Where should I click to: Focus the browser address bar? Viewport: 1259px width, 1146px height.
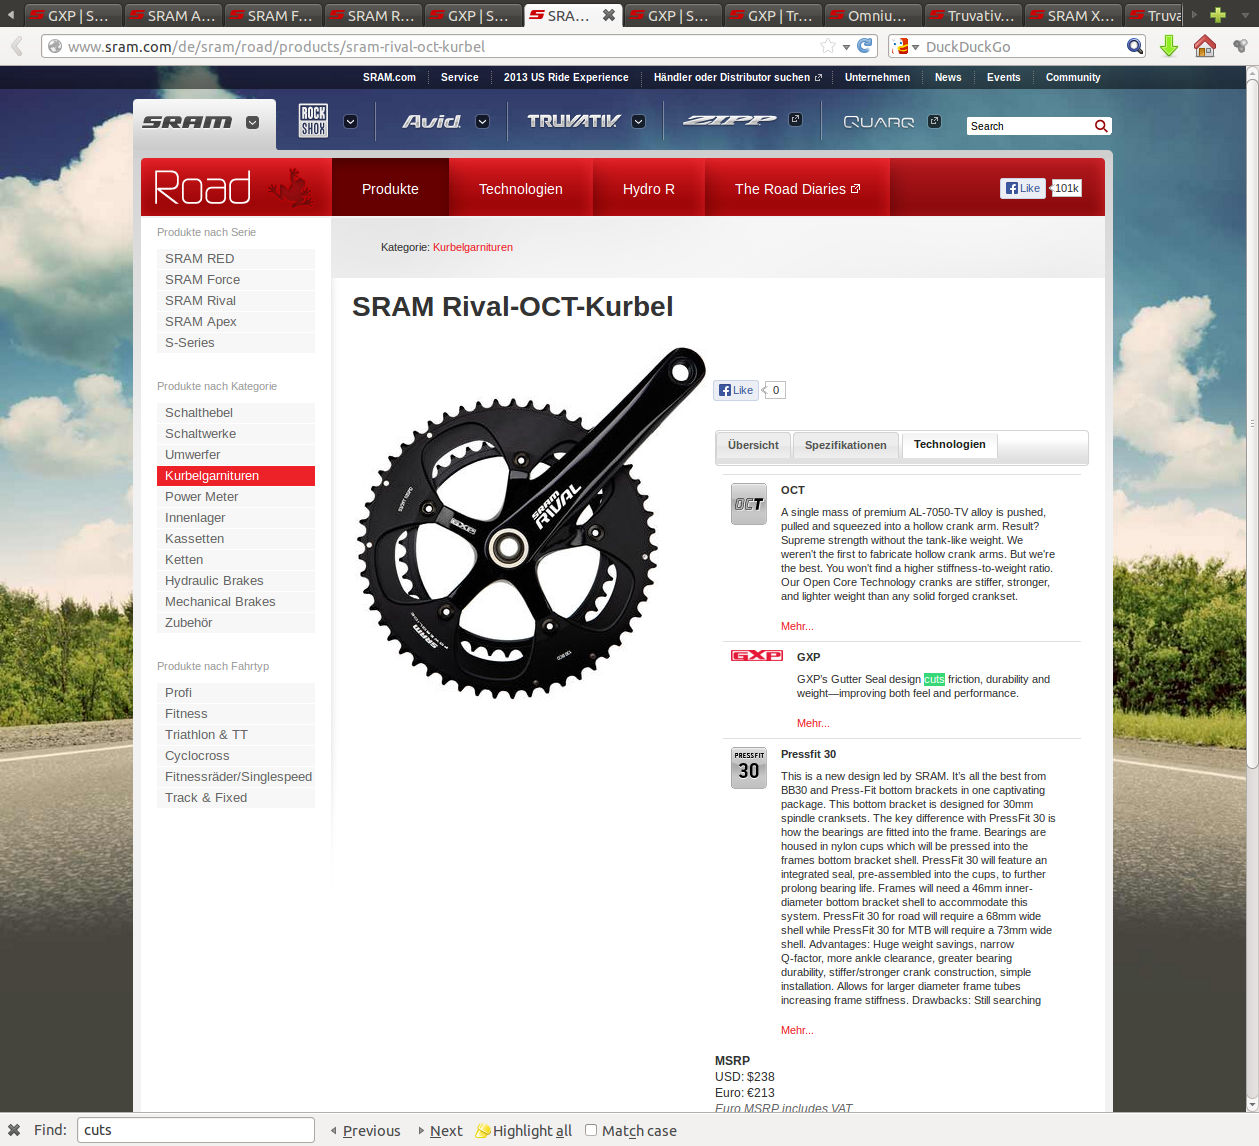coord(440,47)
